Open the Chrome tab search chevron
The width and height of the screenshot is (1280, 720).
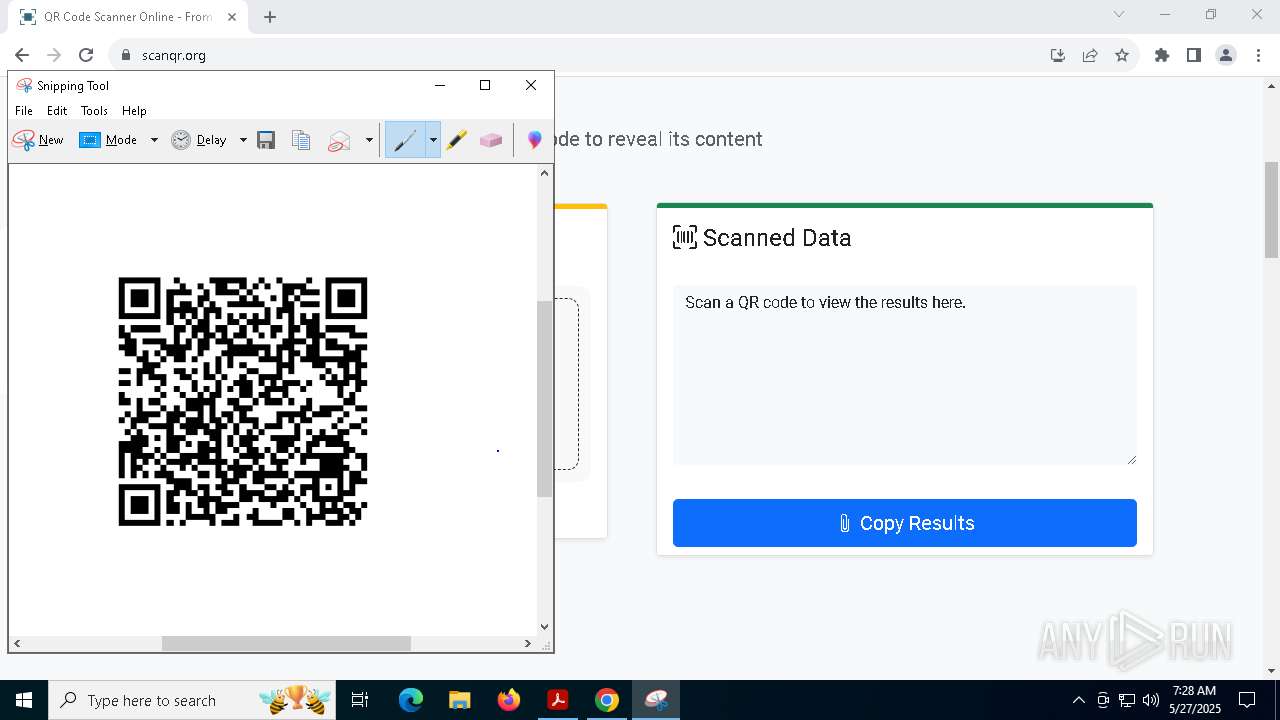click(1119, 14)
